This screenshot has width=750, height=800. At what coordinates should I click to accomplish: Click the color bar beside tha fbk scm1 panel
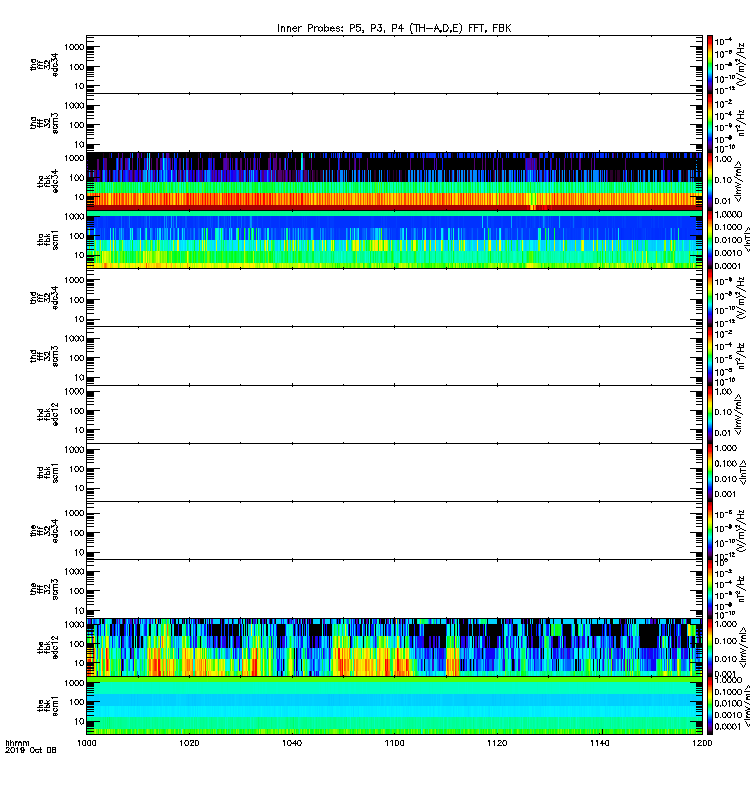[x=710, y=239]
